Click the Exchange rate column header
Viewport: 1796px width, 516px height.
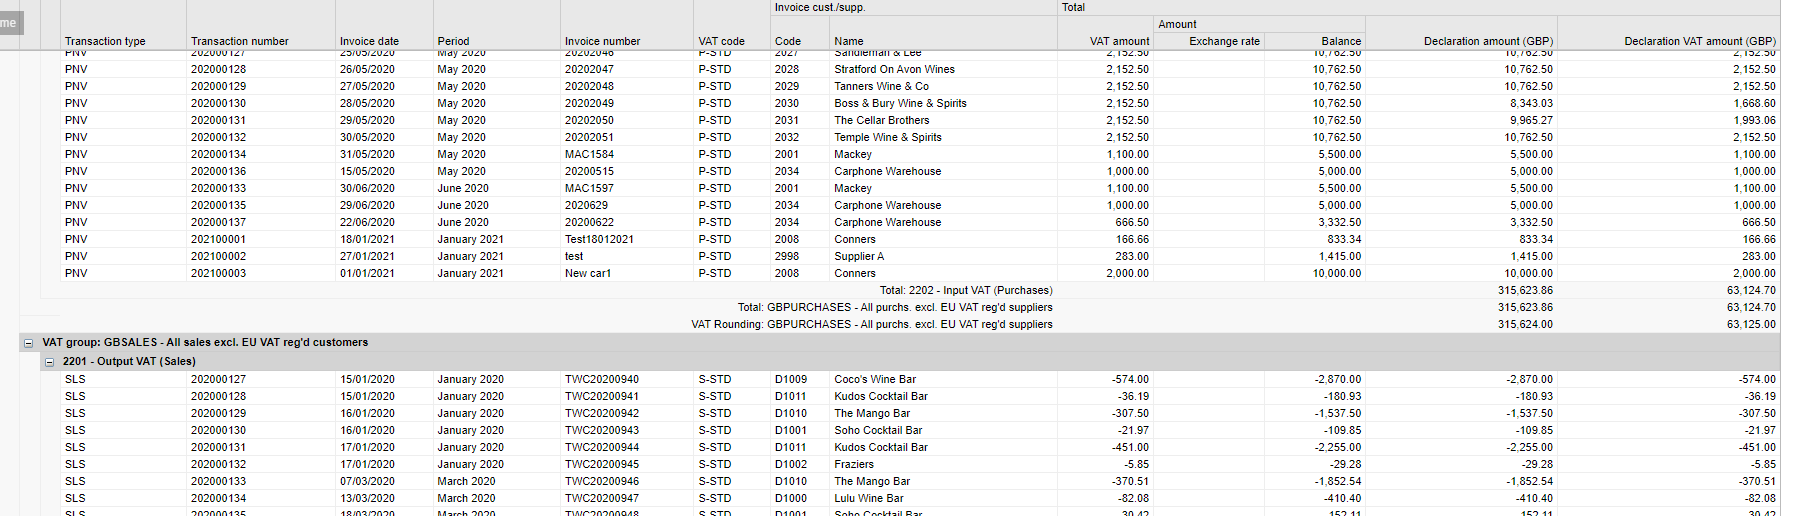[1224, 41]
